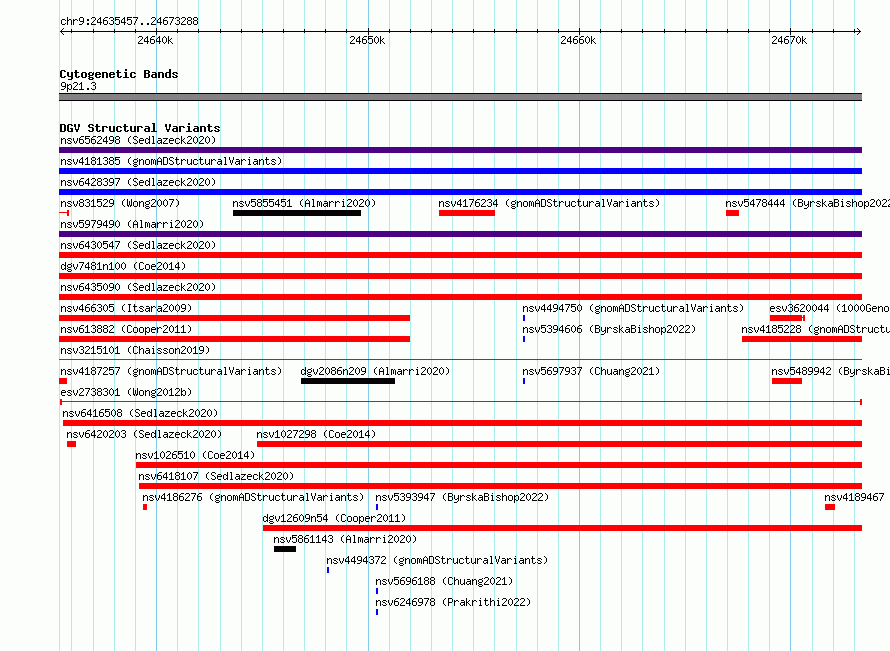
Task: Select the nsv4185228 red variant bar
Action: 802,339
